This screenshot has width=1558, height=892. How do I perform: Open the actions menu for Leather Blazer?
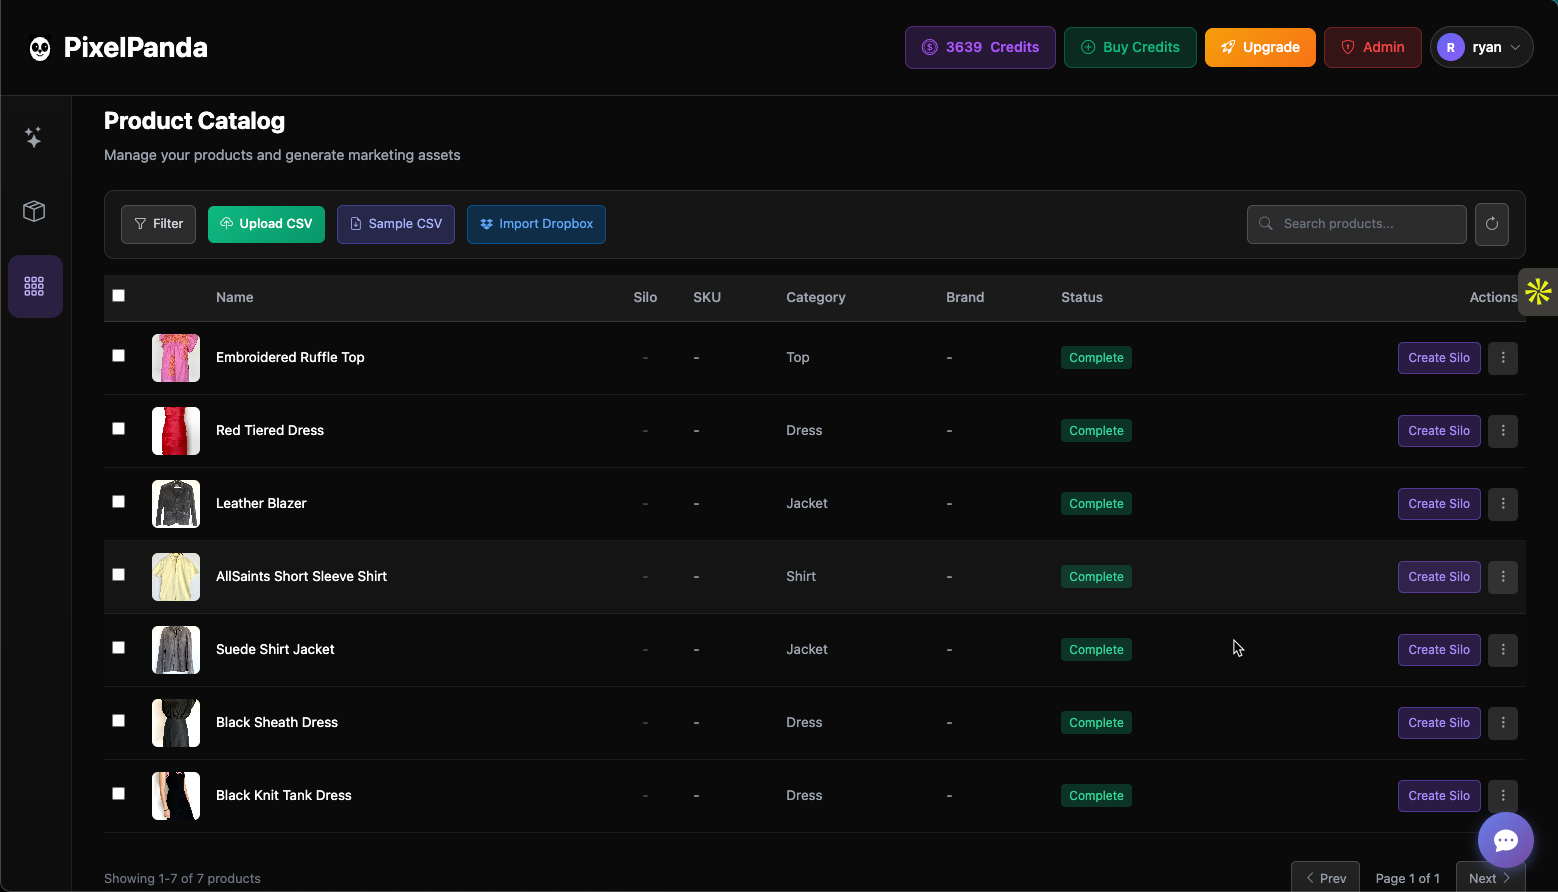pyautogui.click(x=1502, y=504)
